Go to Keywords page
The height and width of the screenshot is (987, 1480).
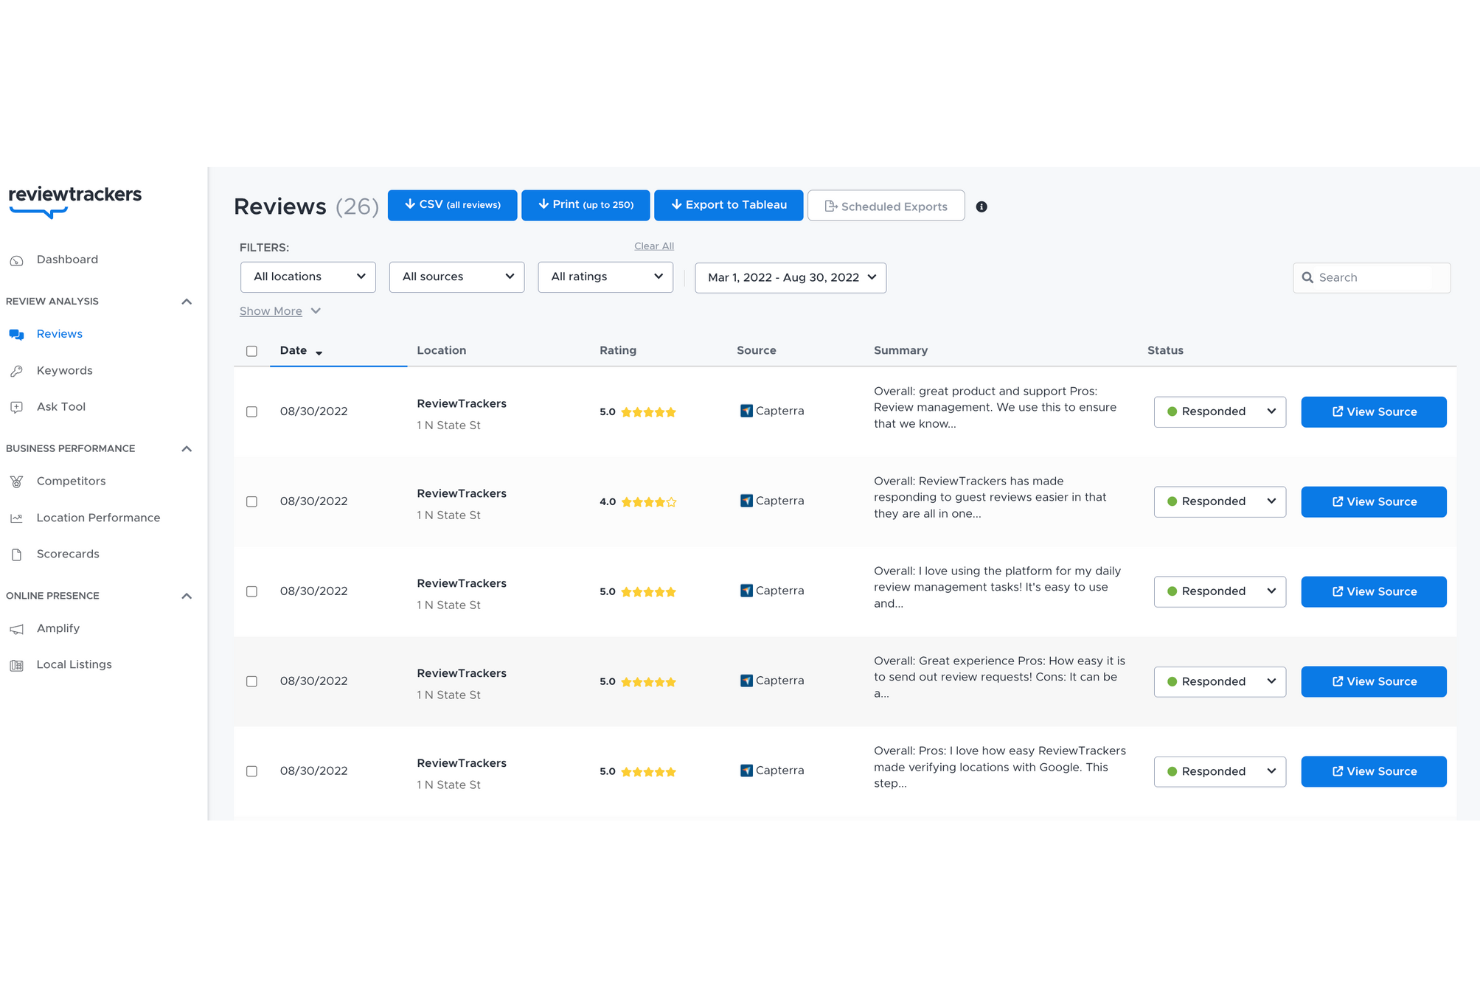click(x=65, y=371)
